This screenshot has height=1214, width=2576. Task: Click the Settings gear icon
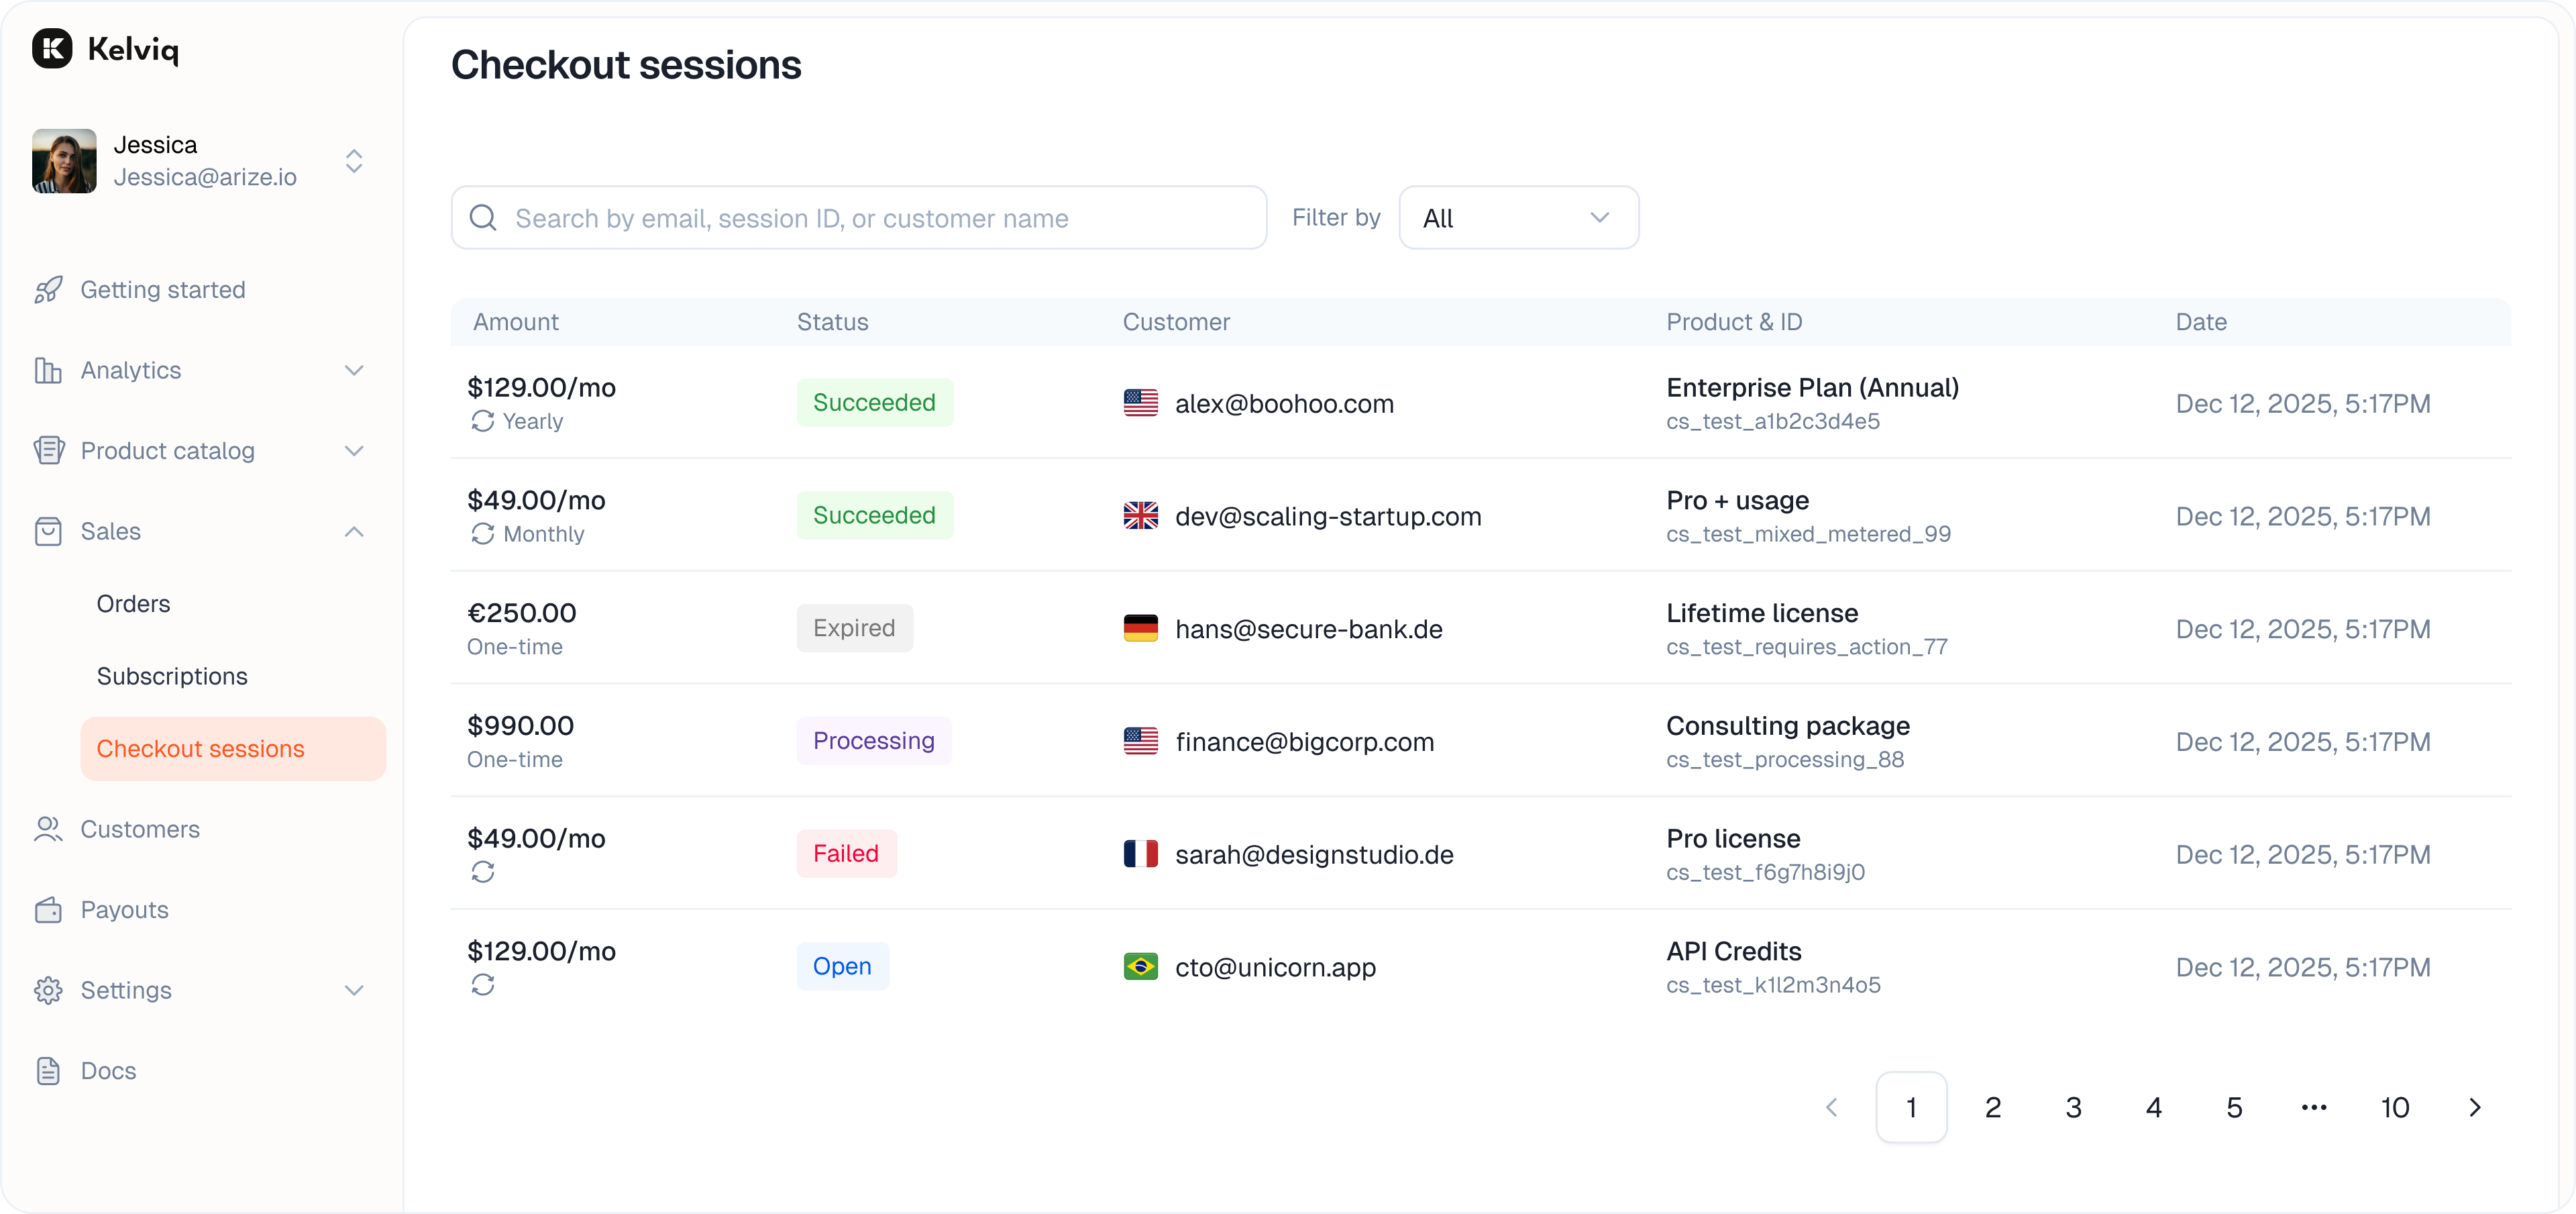[48, 990]
